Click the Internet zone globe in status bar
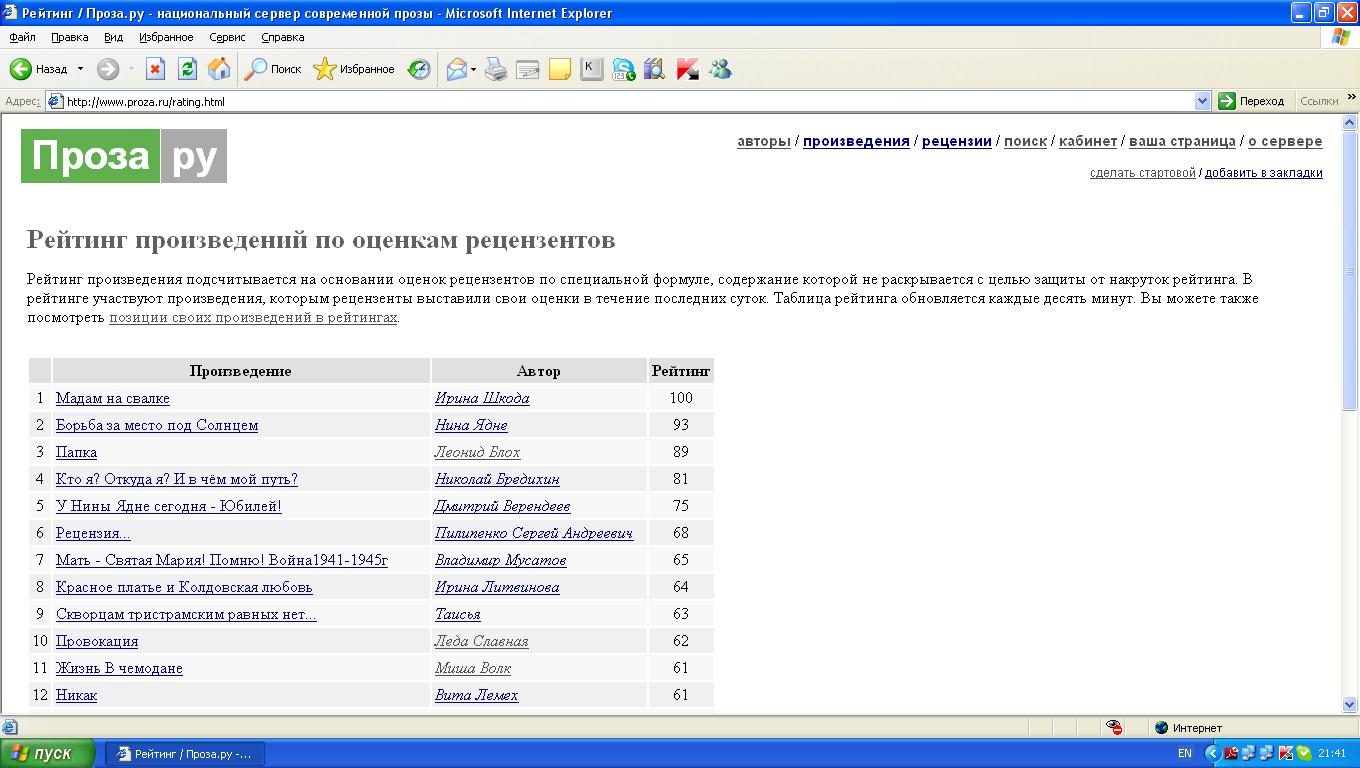 (1161, 727)
